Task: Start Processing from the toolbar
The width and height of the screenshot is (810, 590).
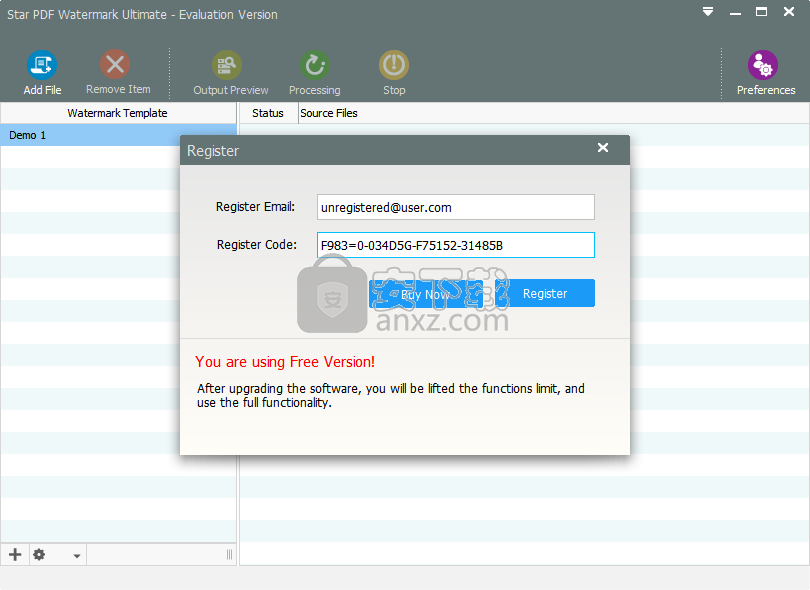Action: [x=315, y=65]
